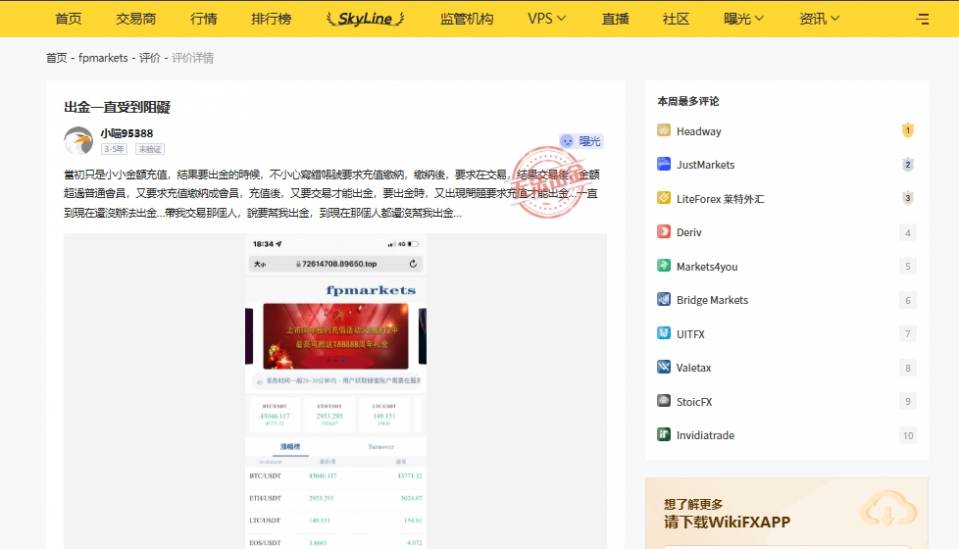Click username 小喵95388
Screen dimensions: 959x549
tap(127, 133)
